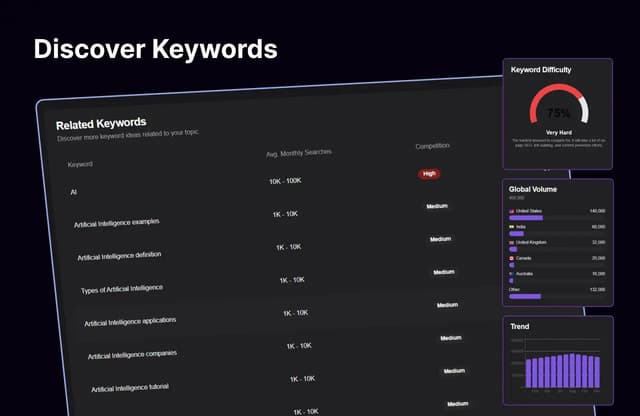The image size is (640, 416).
Task: Click the Canada flag icon
Action: pyautogui.click(x=512, y=258)
